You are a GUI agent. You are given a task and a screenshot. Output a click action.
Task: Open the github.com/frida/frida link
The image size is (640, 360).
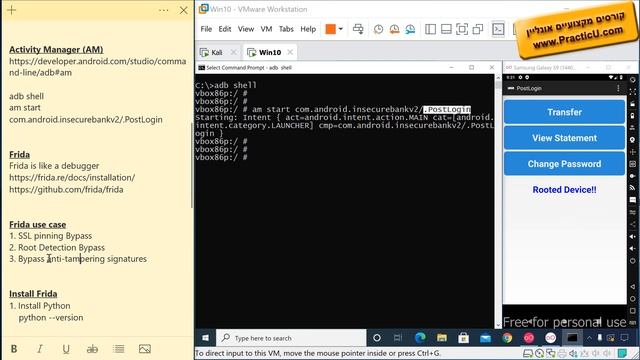pyautogui.click(x=66, y=189)
